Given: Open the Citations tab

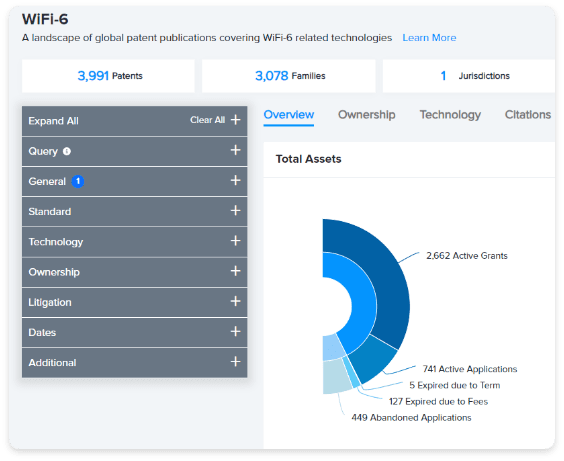Looking at the screenshot, I should [x=528, y=115].
